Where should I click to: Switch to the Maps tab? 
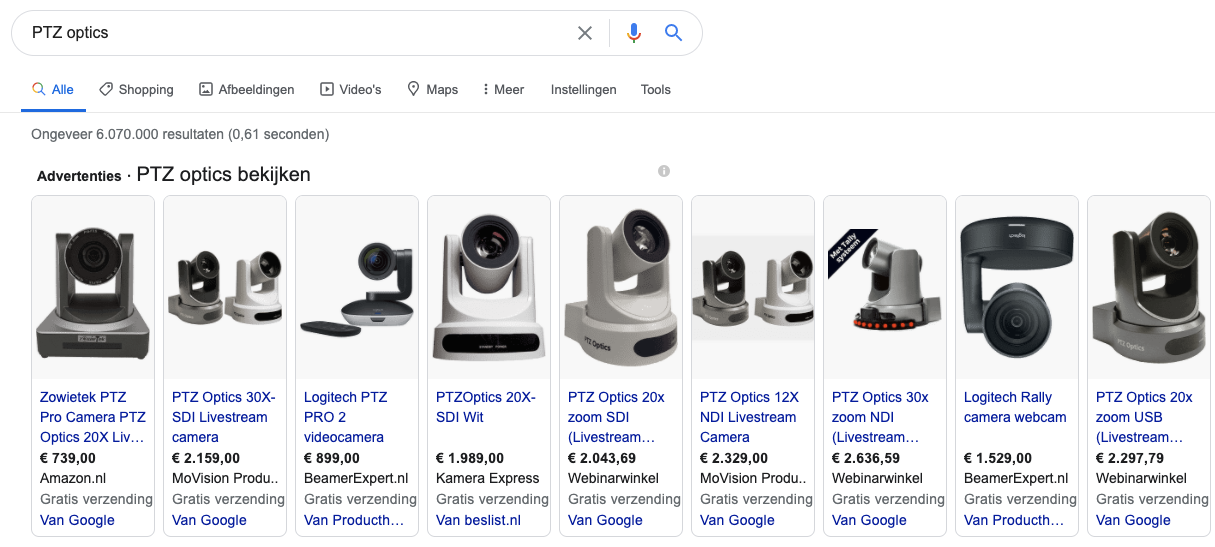pos(433,89)
